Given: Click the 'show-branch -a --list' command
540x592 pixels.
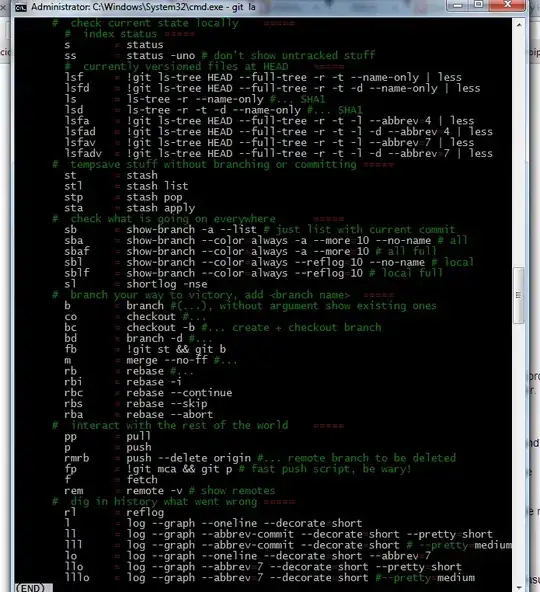Looking at the screenshot, I should point(191,230).
